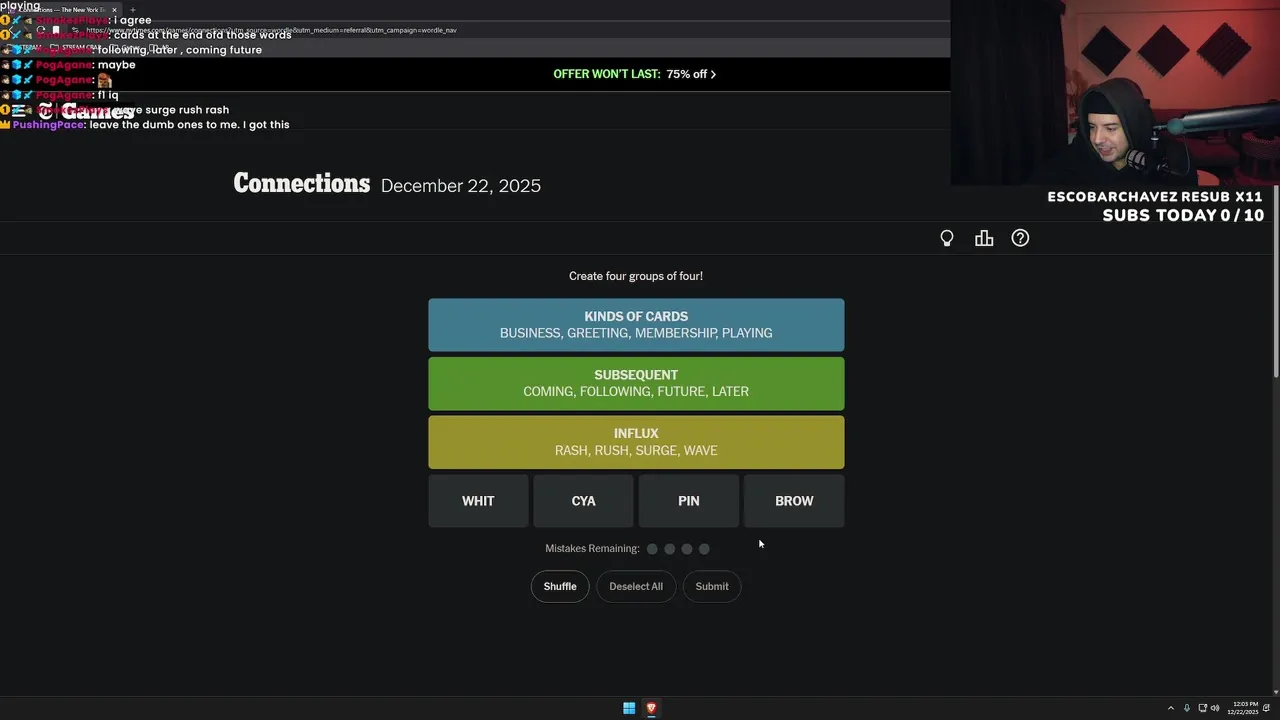Expand hidden system tray icons chevron
The width and height of the screenshot is (1280, 720).
coord(1171,708)
